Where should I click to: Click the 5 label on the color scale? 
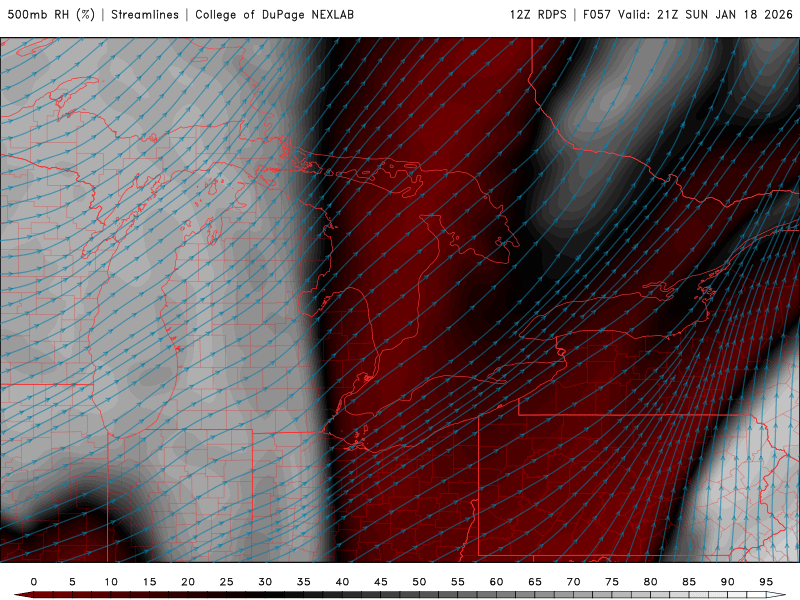pos(72,582)
